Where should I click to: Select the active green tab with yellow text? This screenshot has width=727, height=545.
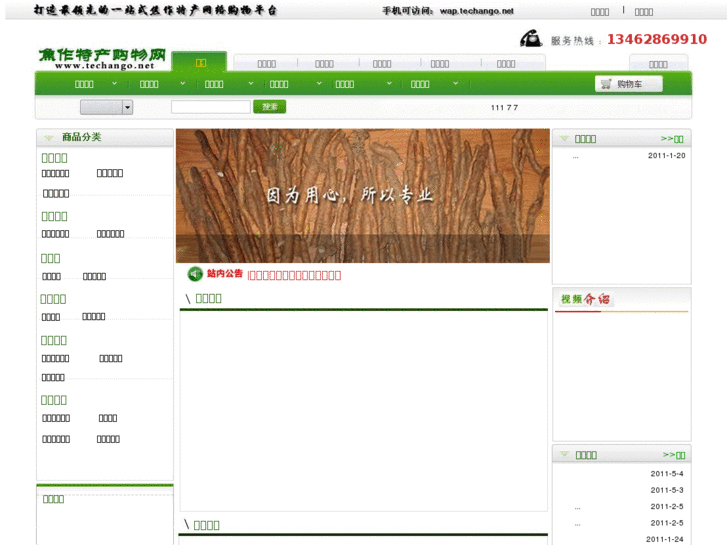click(199, 62)
